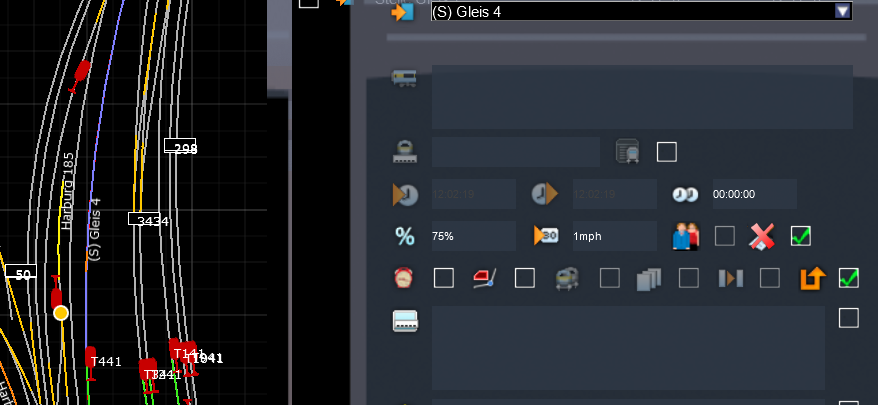Click the arrival time field 12:02:19
This screenshot has width=878, height=405.
(x=474, y=194)
